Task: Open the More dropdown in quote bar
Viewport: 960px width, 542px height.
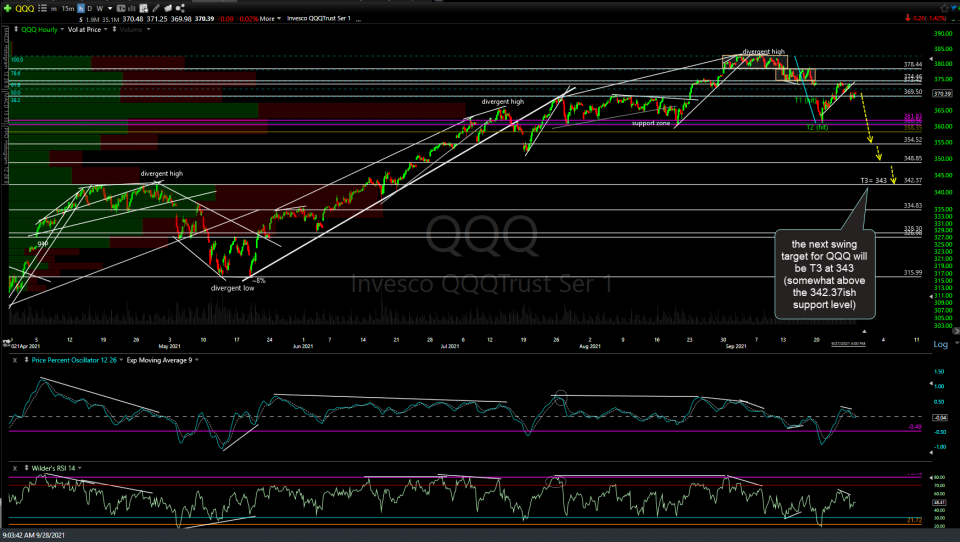Action: click(270, 18)
